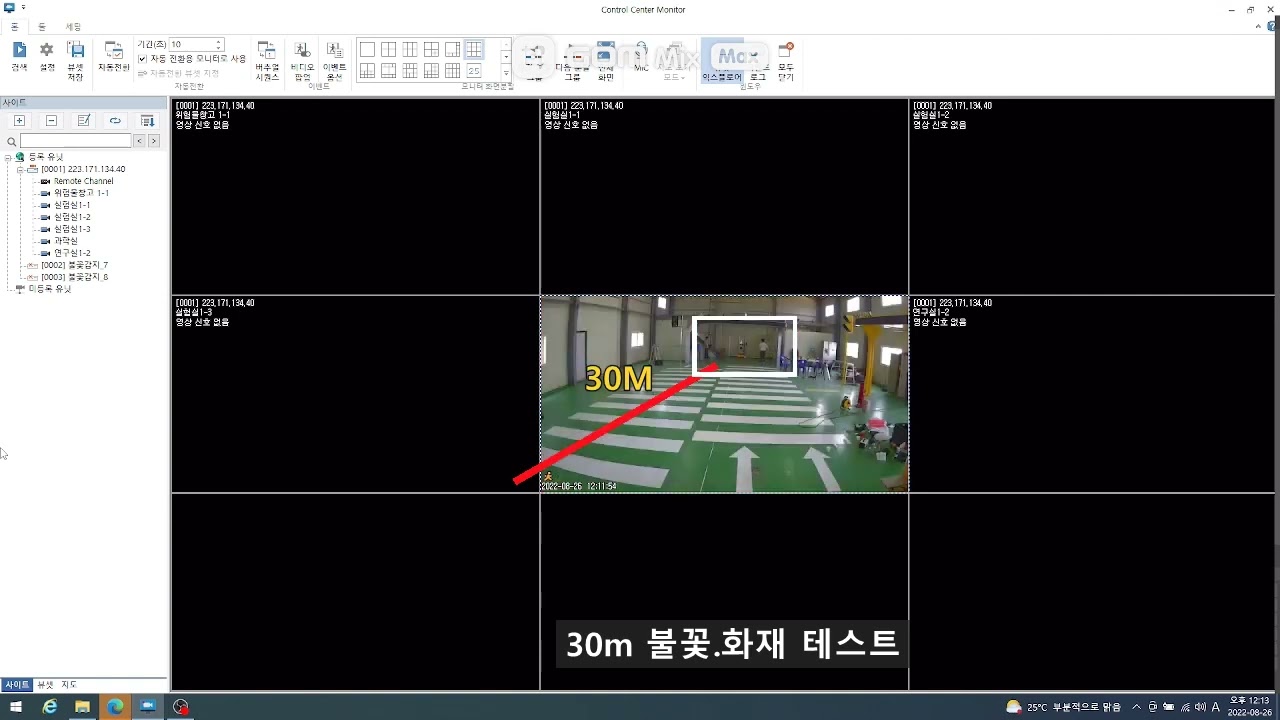Click the 비디오 팝업 icon

click(302, 60)
